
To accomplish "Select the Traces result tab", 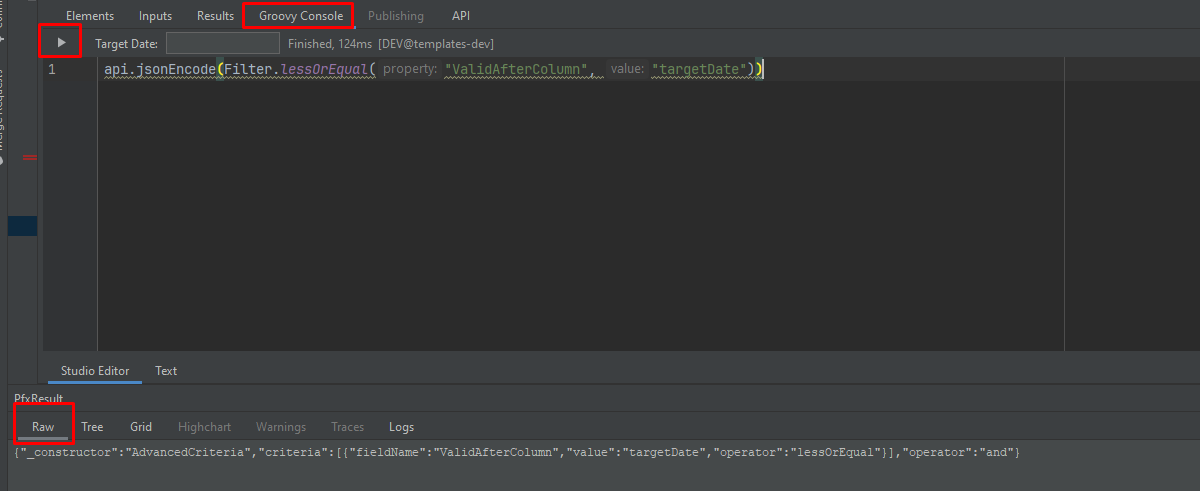I will (347, 427).
